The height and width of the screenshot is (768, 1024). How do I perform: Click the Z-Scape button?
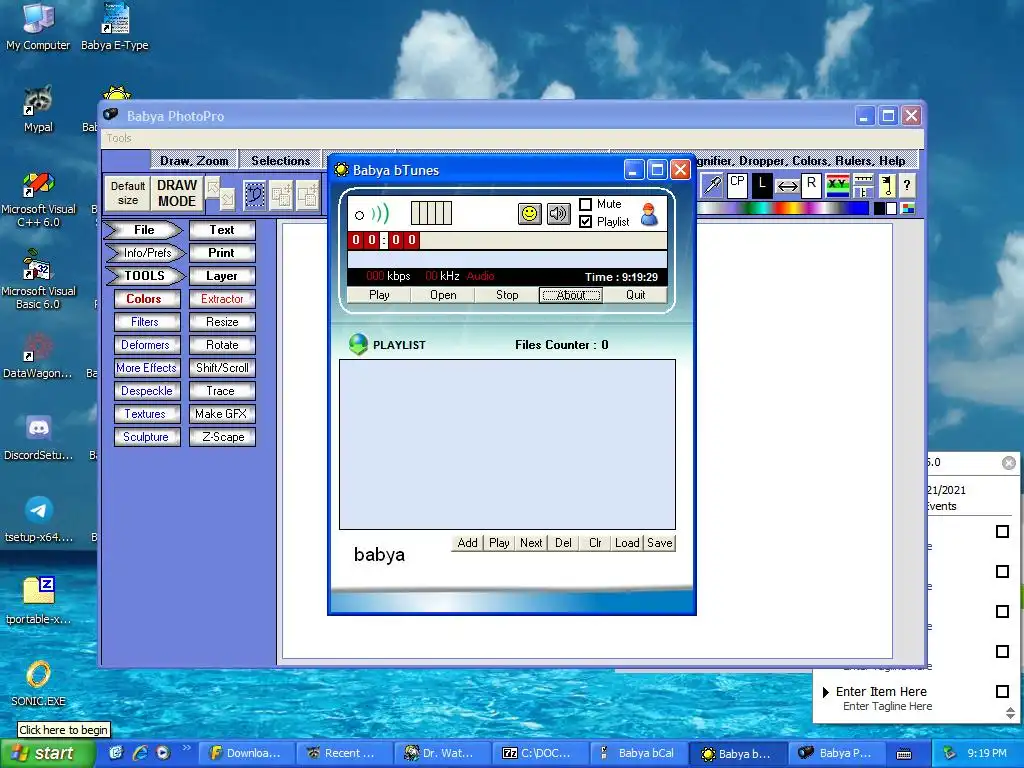[222, 437]
